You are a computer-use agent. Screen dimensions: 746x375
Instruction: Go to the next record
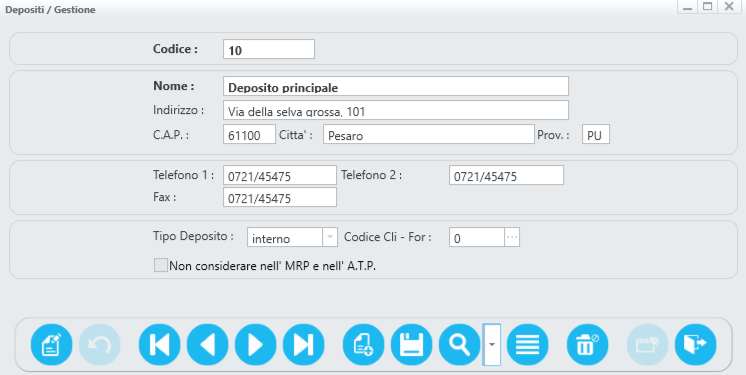[255, 345]
